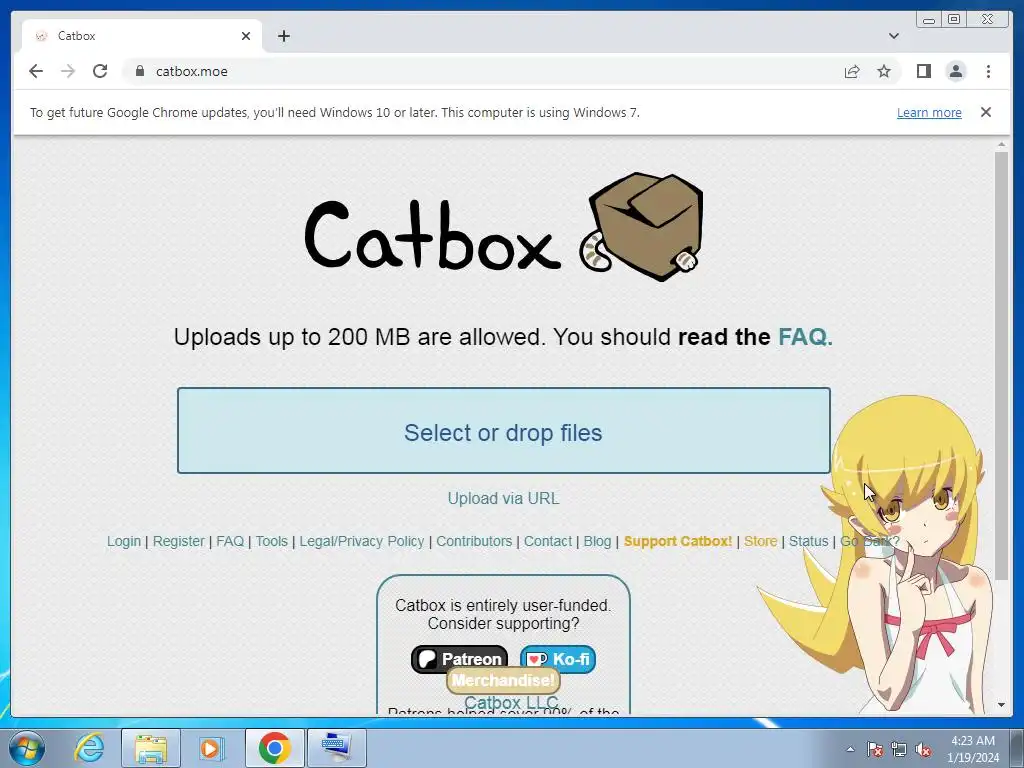Open the Tools link

pos(271,541)
